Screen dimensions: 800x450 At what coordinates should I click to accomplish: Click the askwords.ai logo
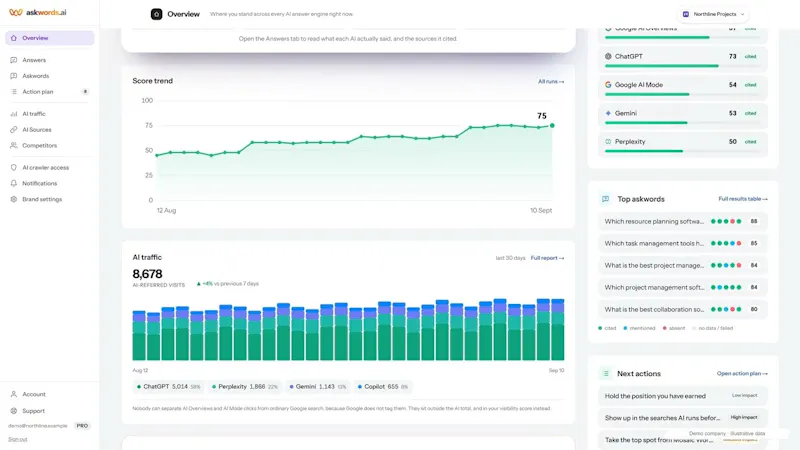point(38,12)
